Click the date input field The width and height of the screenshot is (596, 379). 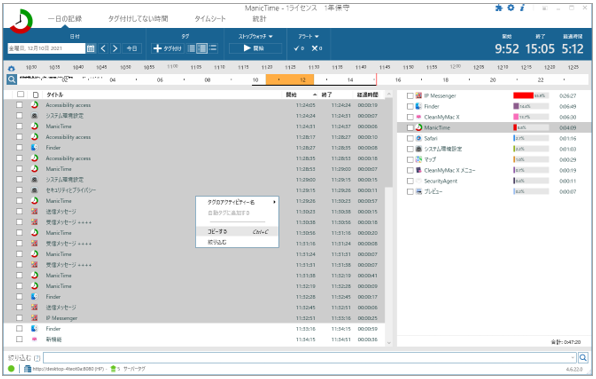[46, 48]
